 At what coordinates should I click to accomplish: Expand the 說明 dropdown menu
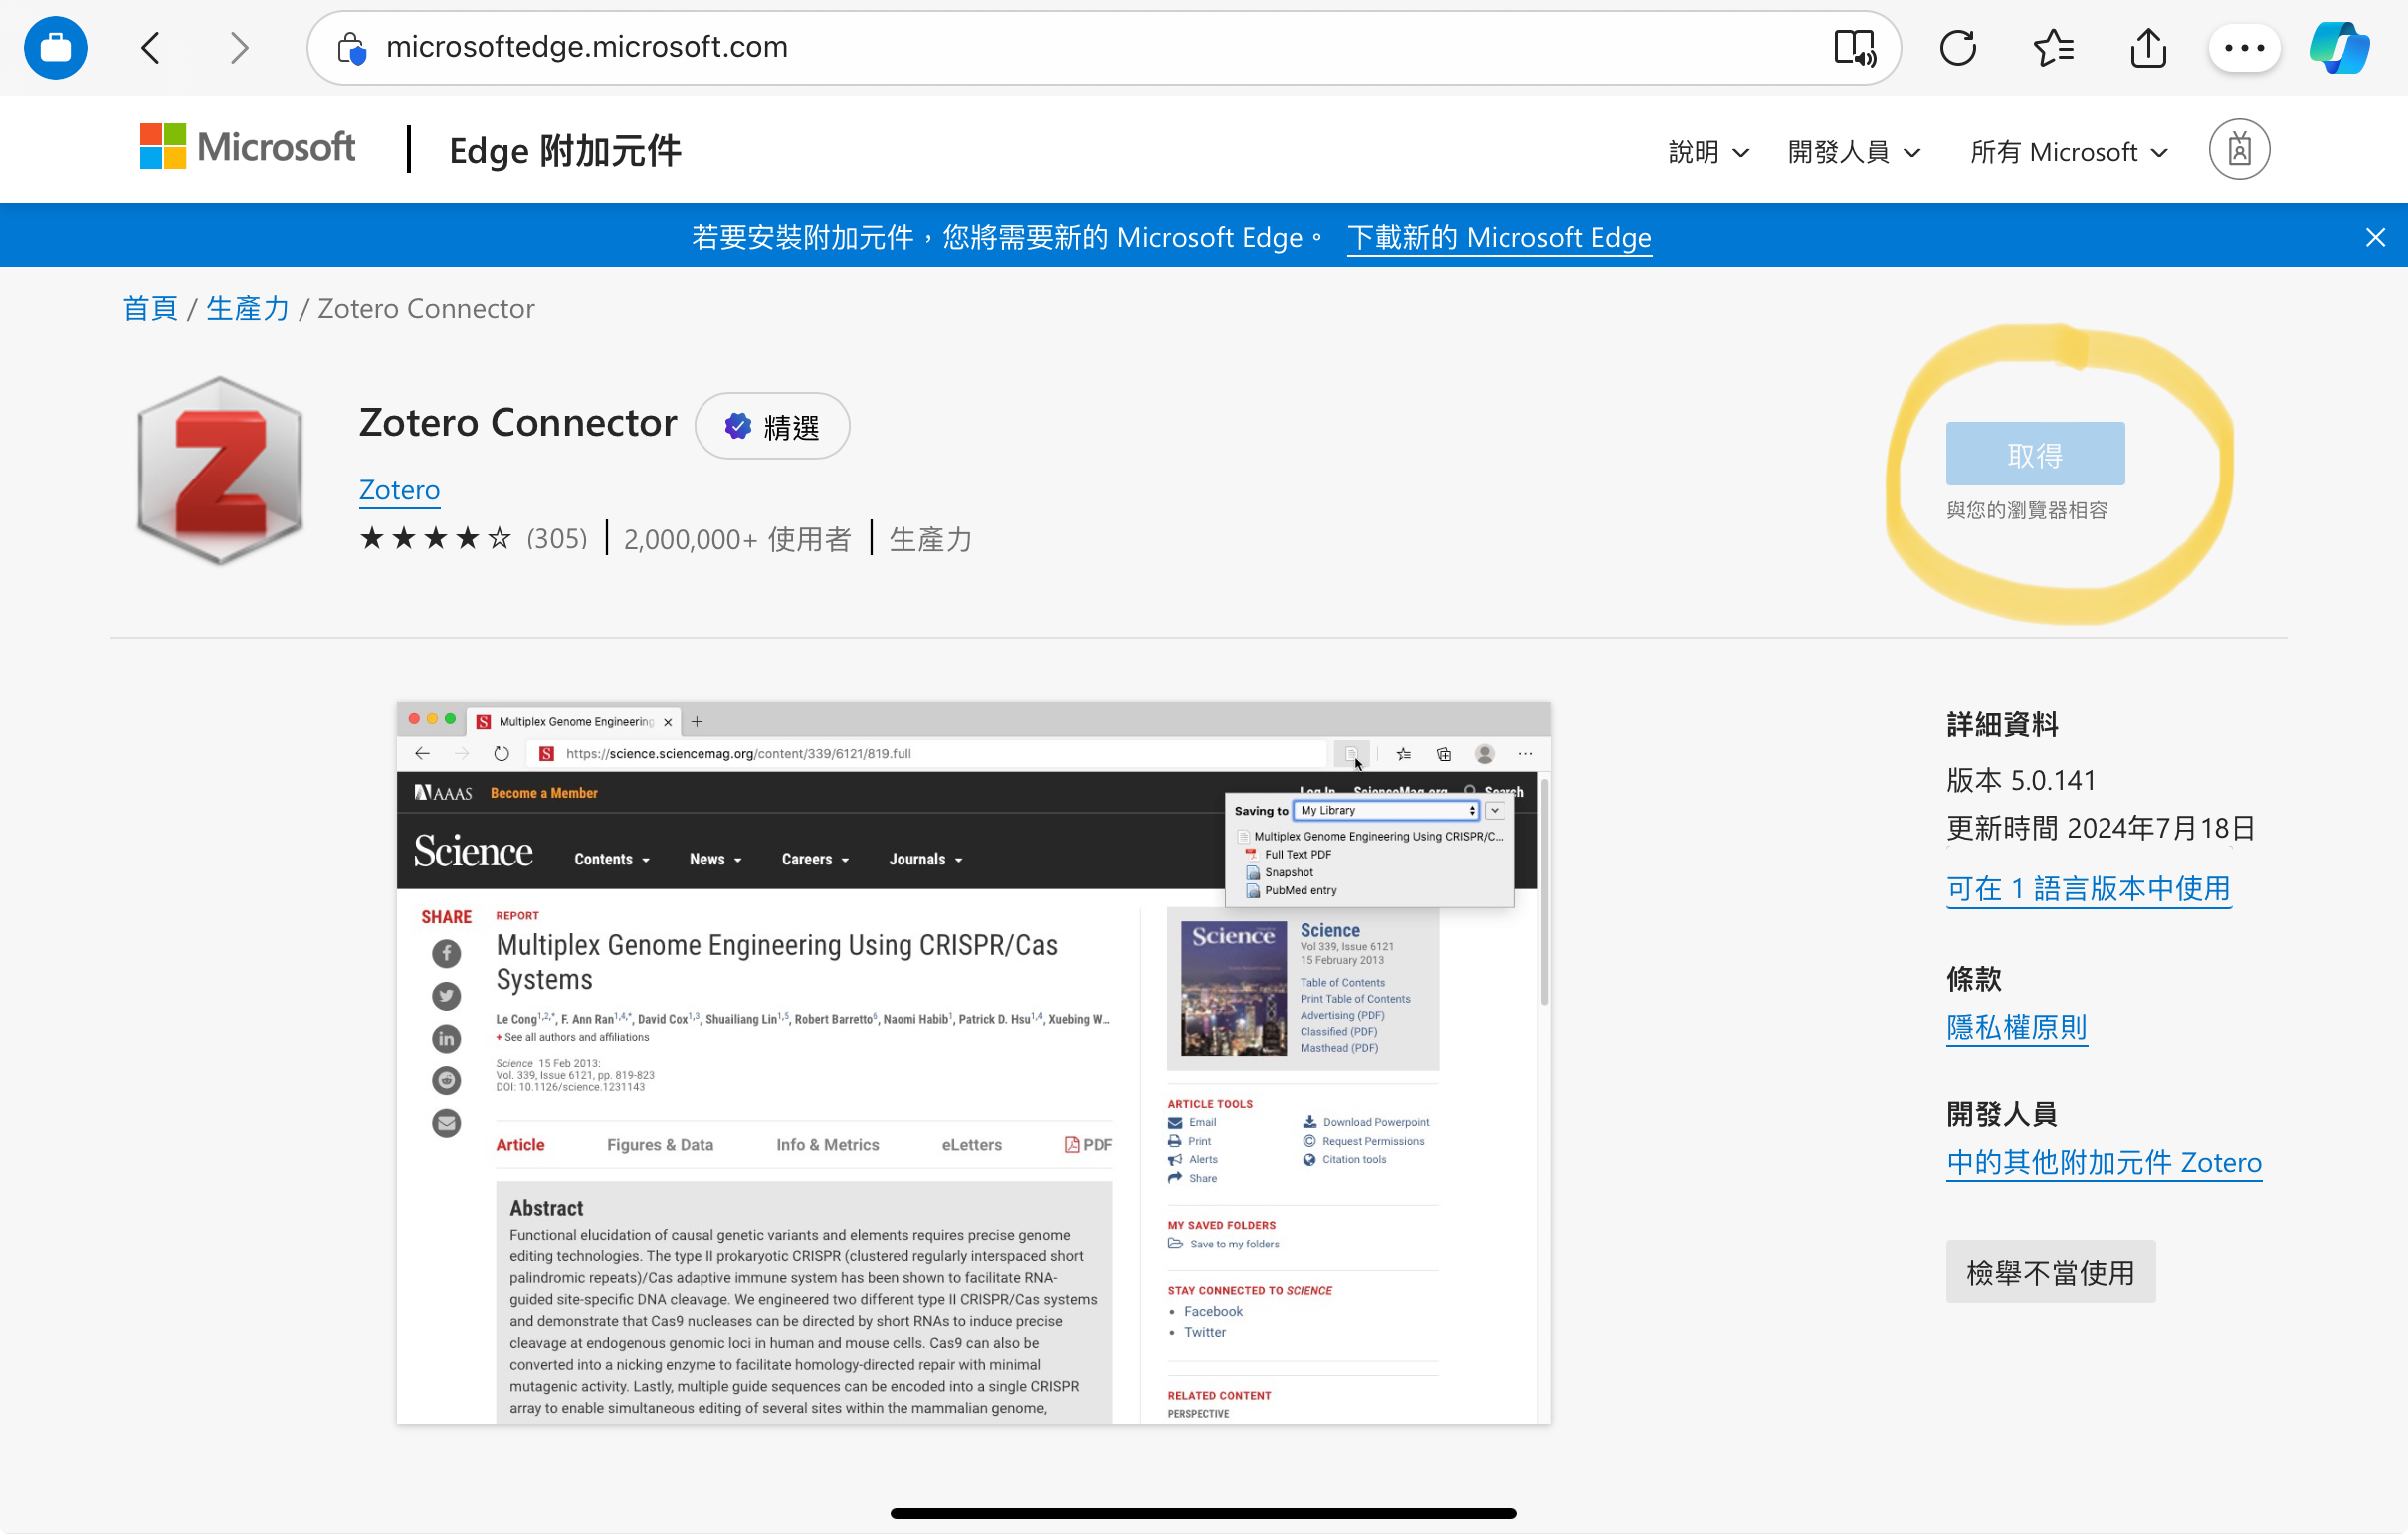click(1708, 152)
